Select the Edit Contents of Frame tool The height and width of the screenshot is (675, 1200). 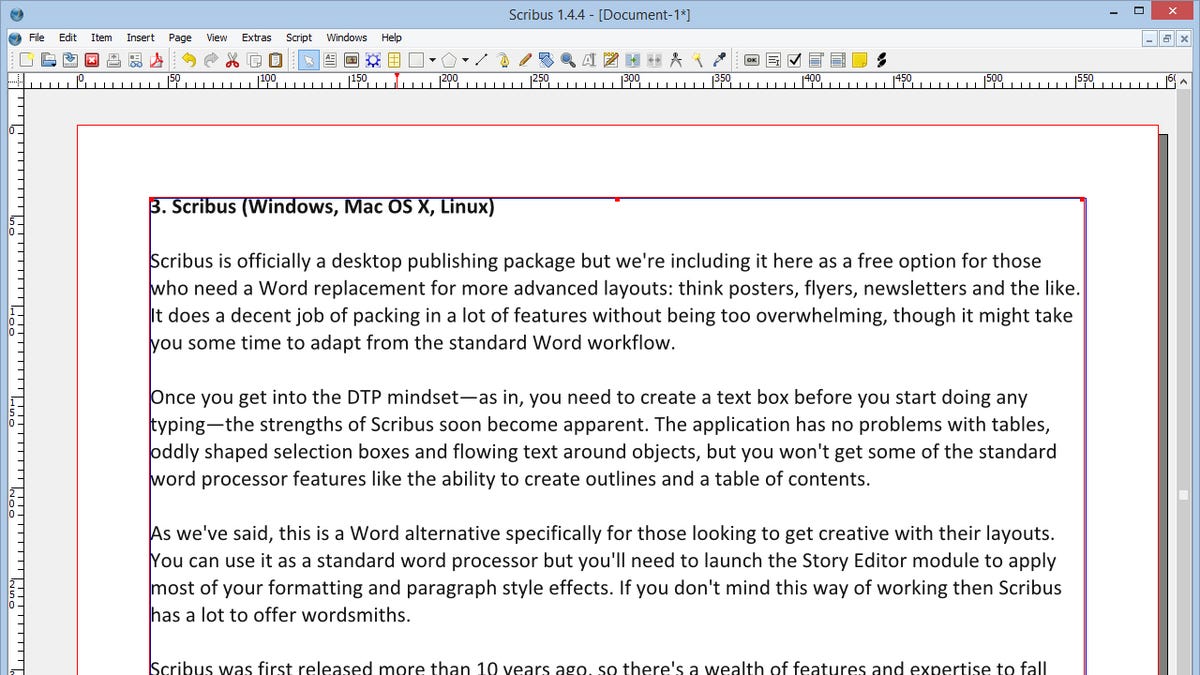click(x=589, y=60)
